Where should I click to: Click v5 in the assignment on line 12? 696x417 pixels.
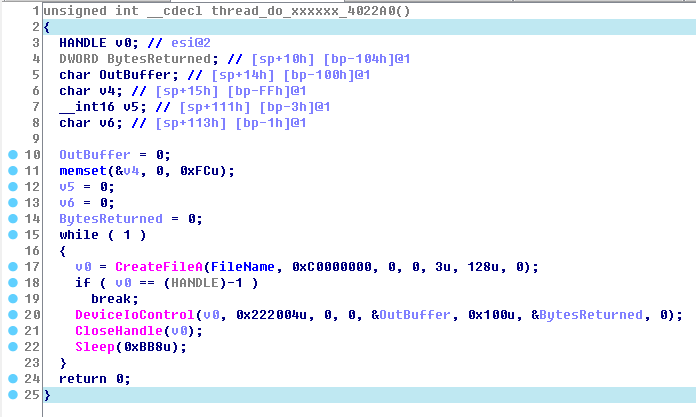[x=67, y=187]
